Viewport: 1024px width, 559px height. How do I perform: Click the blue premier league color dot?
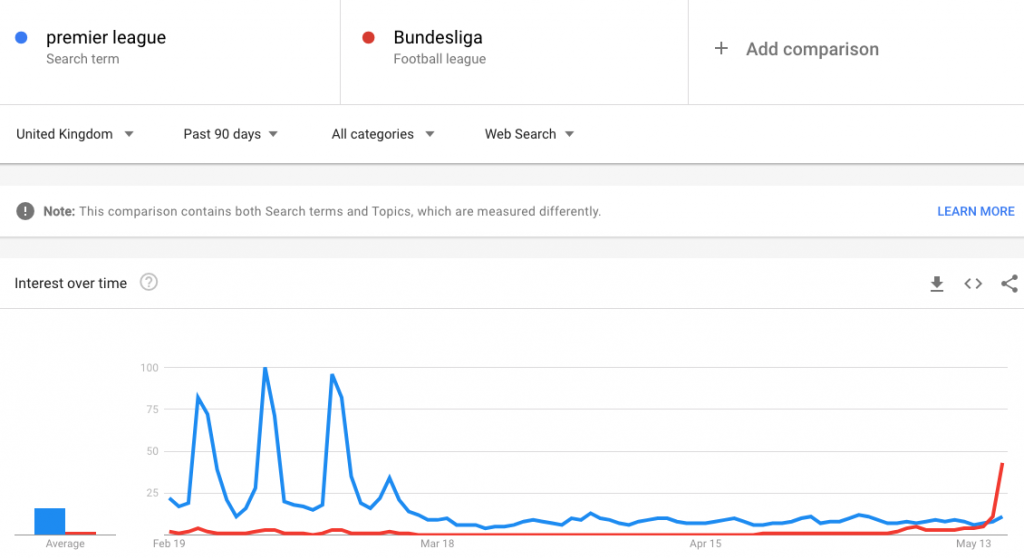[x=22, y=38]
